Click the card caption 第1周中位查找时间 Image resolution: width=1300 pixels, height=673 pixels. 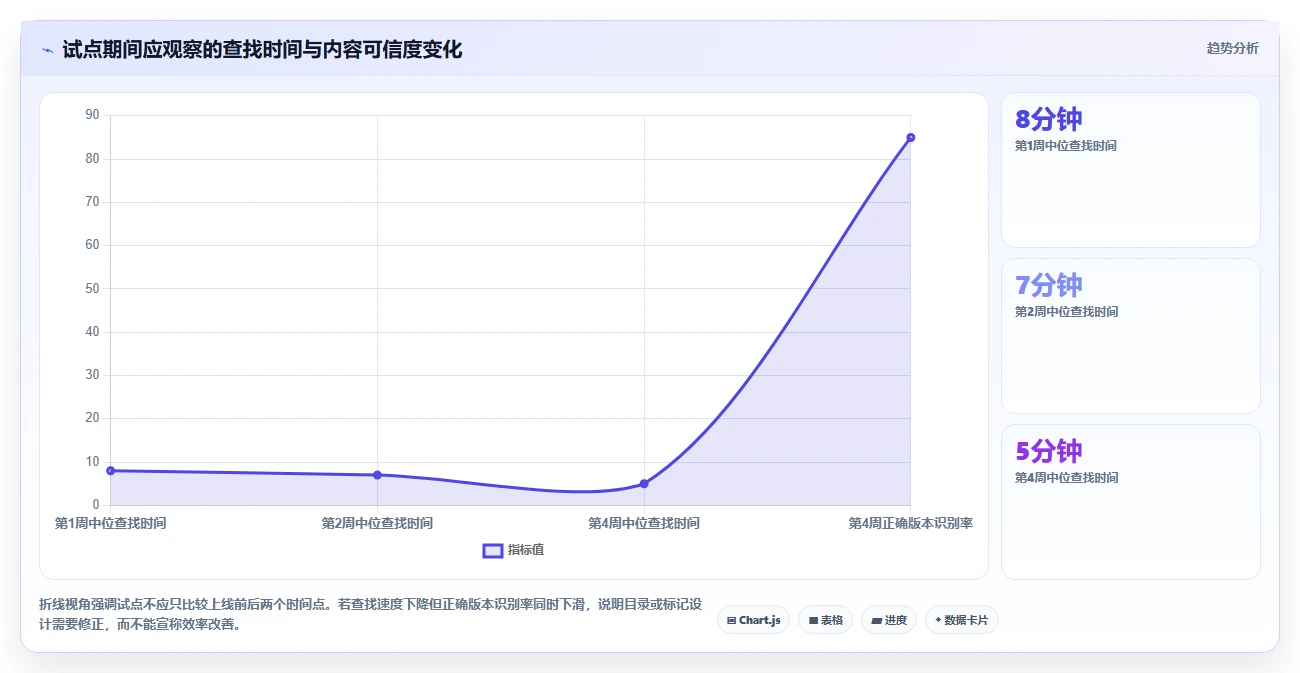click(x=1066, y=146)
